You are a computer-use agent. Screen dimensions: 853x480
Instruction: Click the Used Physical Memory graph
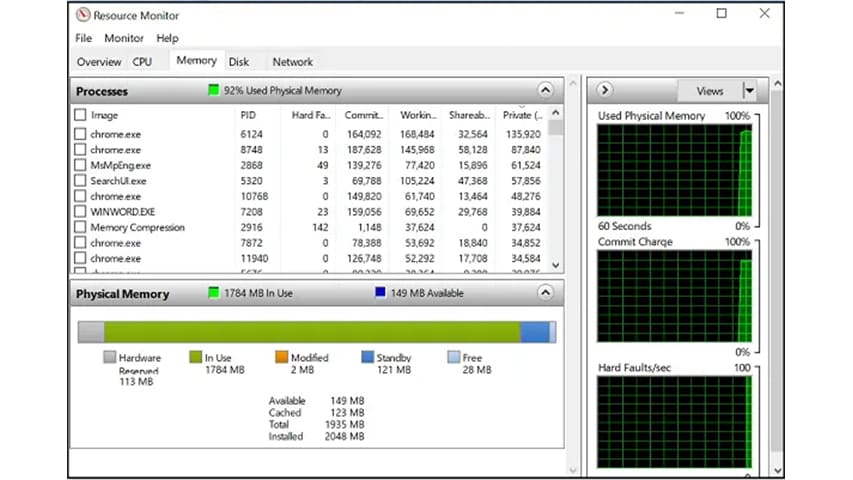click(x=674, y=170)
